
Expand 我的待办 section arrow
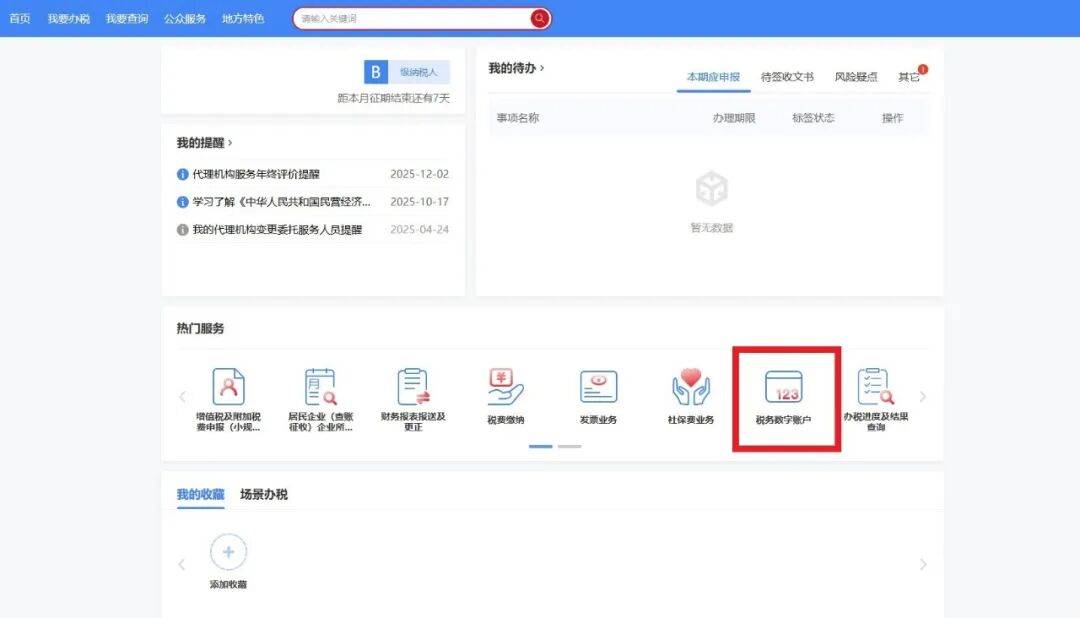542,68
